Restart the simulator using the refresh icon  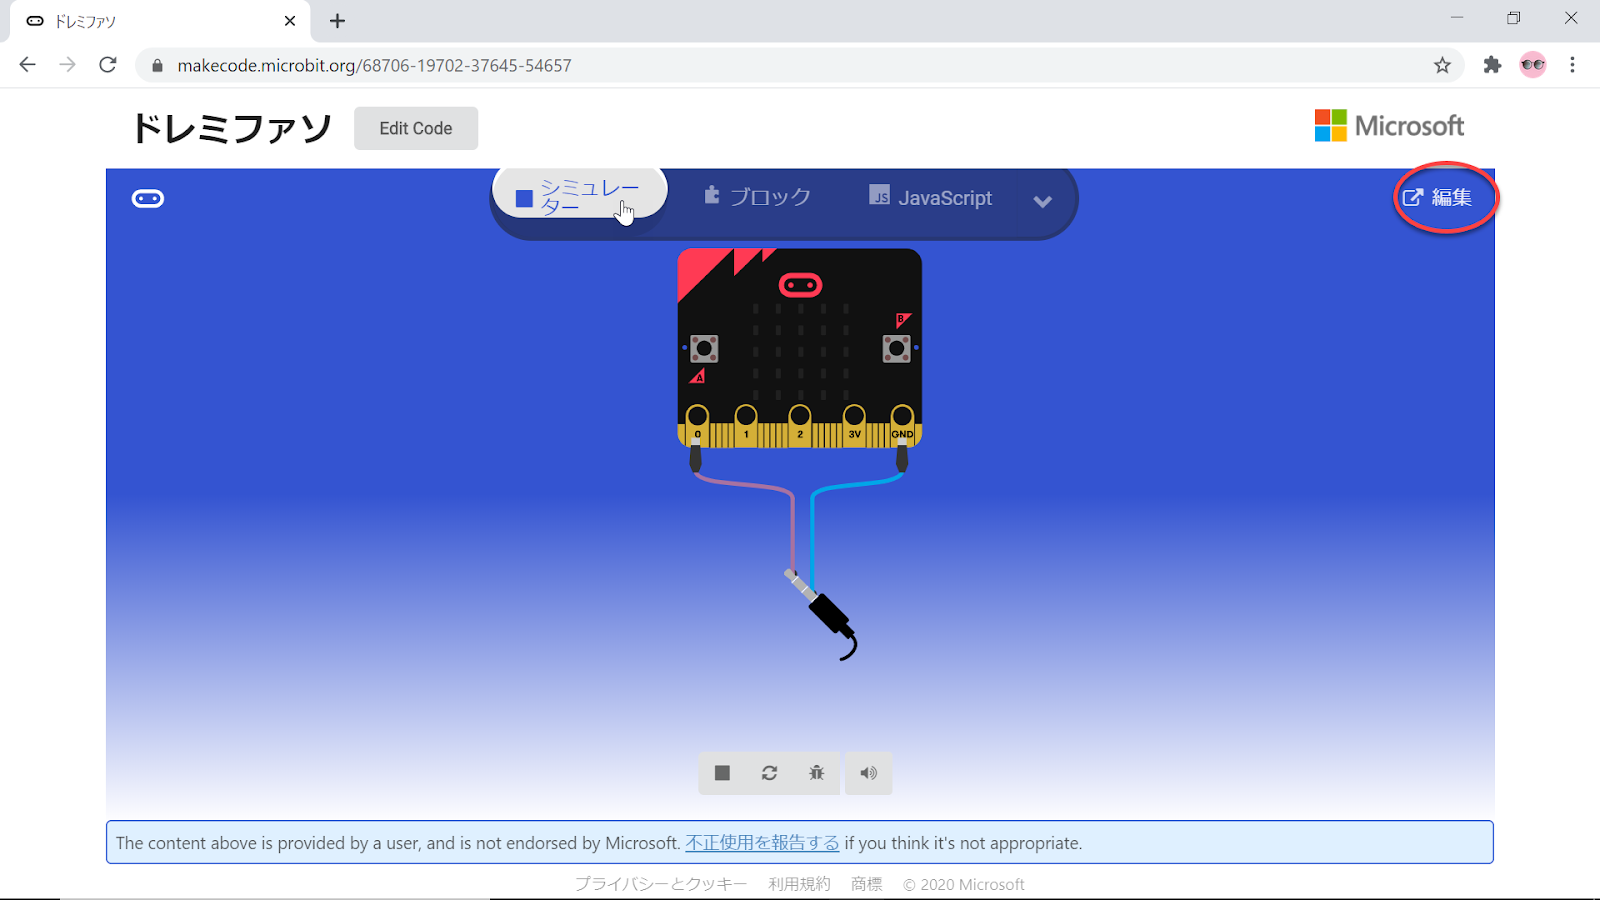[x=769, y=773]
